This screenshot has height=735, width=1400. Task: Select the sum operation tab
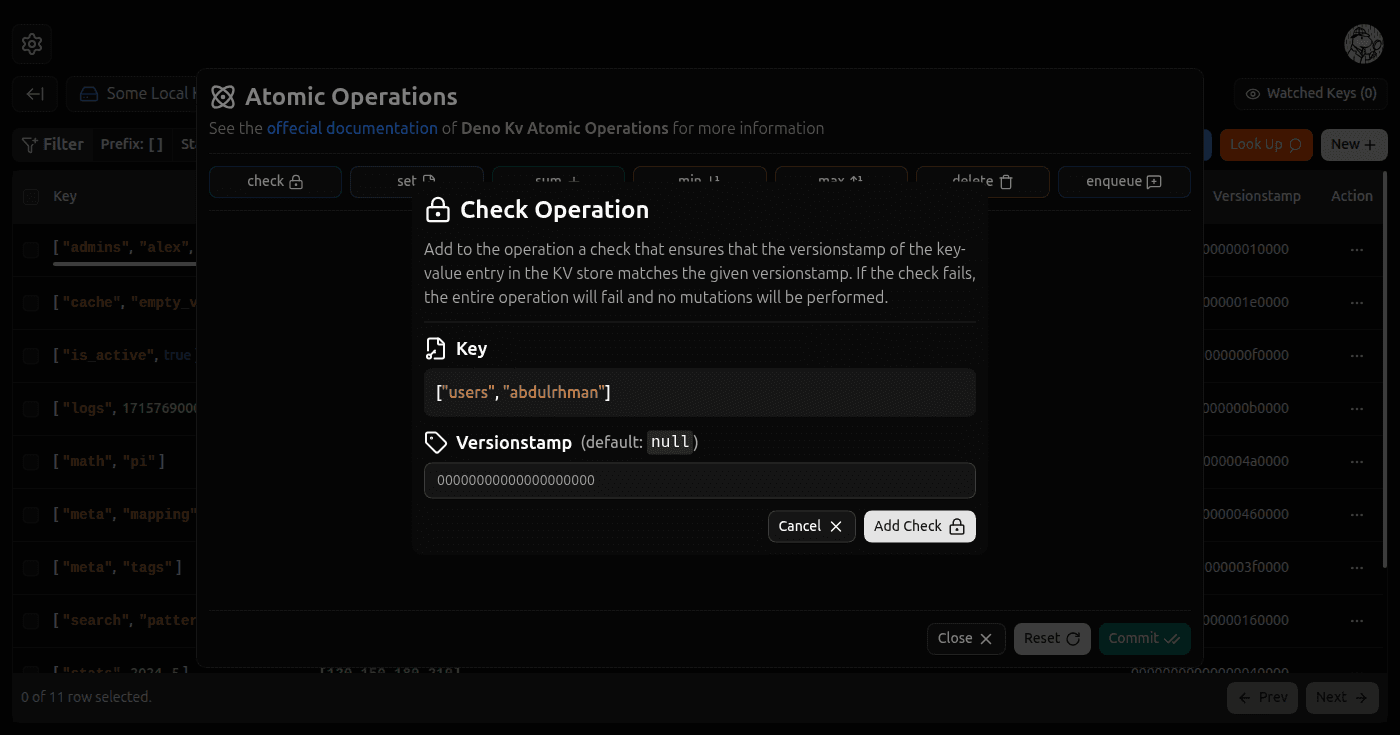tap(558, 181)
